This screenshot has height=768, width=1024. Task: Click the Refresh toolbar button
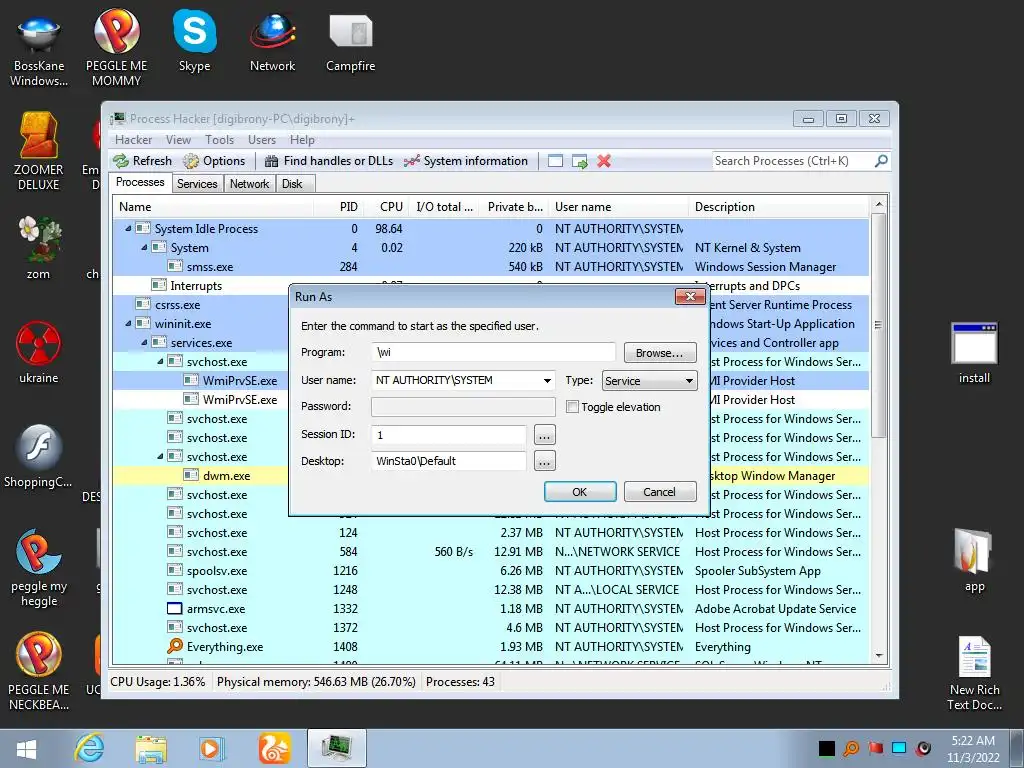pos(142,161)
